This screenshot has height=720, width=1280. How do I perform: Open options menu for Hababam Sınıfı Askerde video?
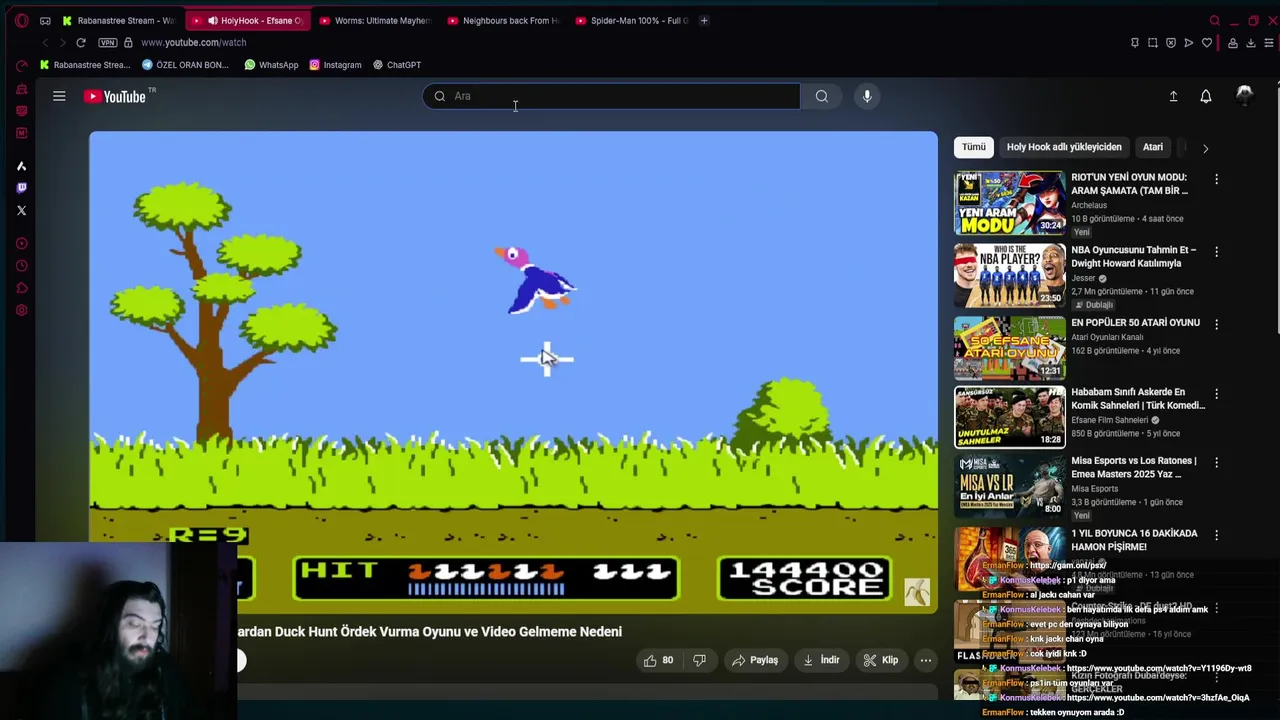1216,394
